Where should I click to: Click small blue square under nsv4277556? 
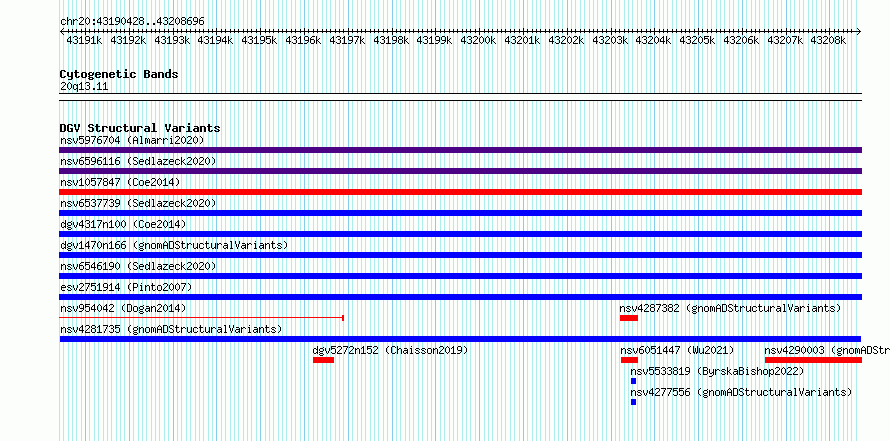[633, 402]
